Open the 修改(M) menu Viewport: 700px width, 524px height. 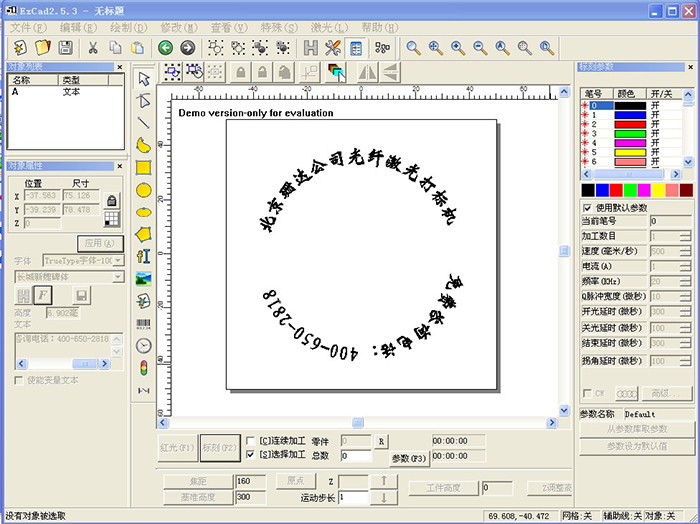pos(179,28)
